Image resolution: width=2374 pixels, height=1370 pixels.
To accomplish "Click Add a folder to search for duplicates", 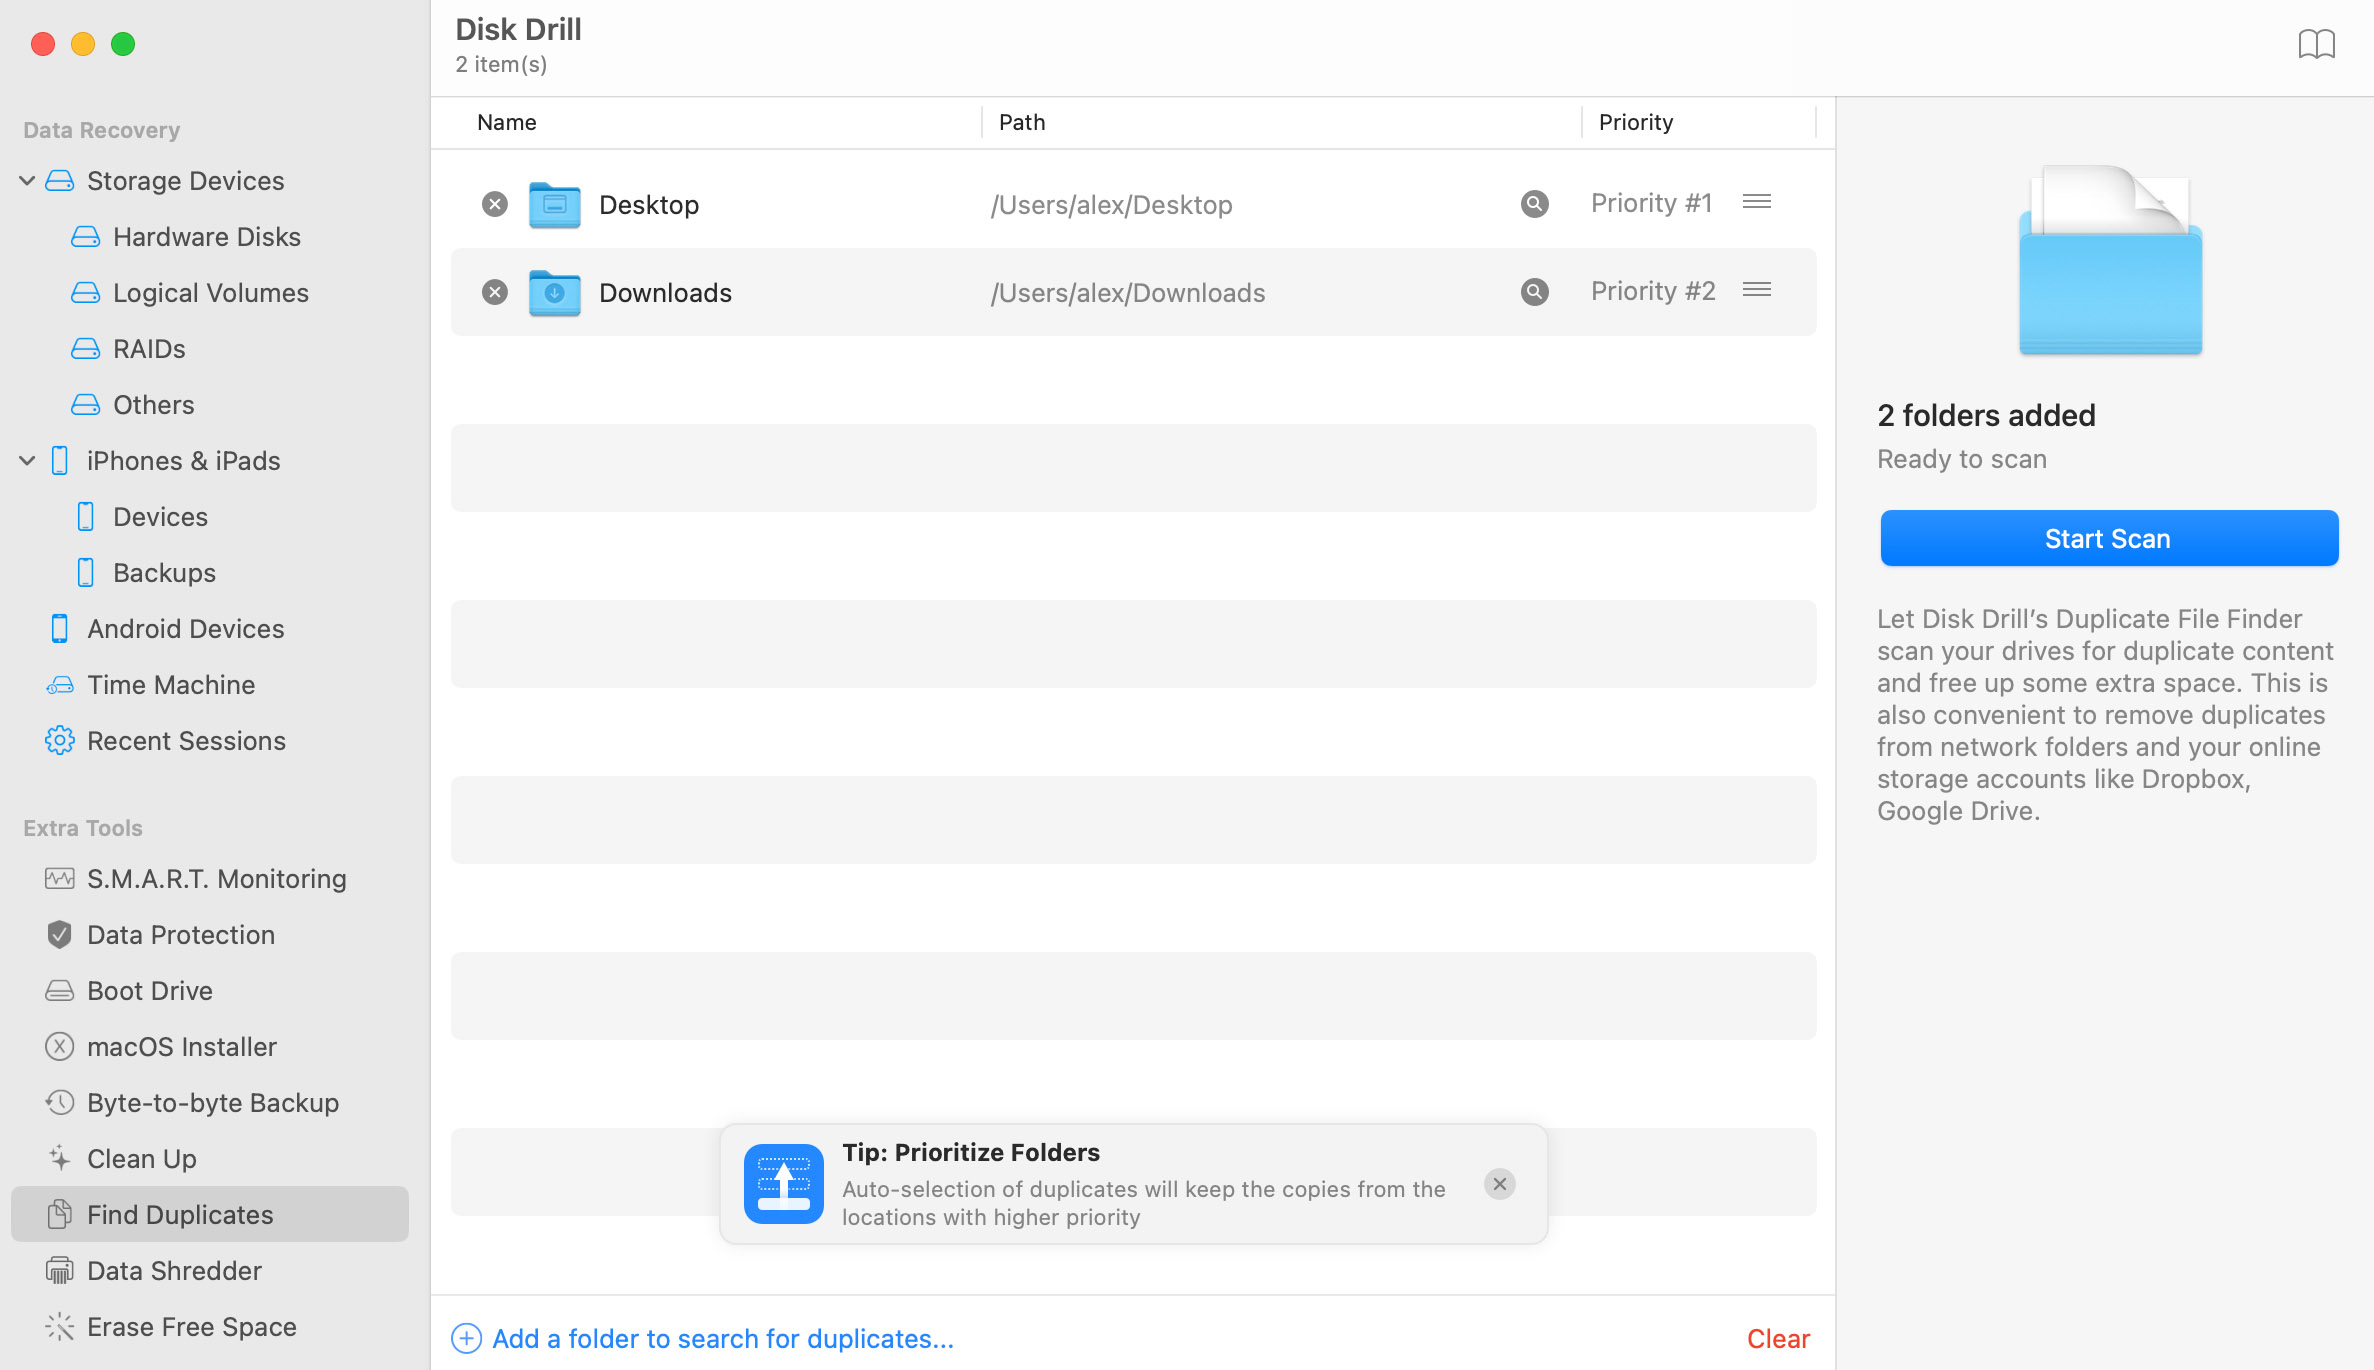I will click(x=722, y=1338).
